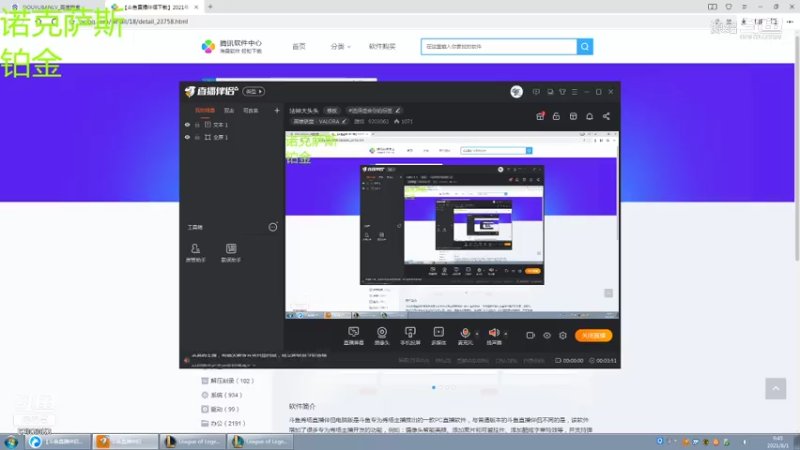Add a Screen Capture (直播屏幕) source
The height and width of the screenshot is (450, 800).
pyautogui.click(x=354, y=336)
